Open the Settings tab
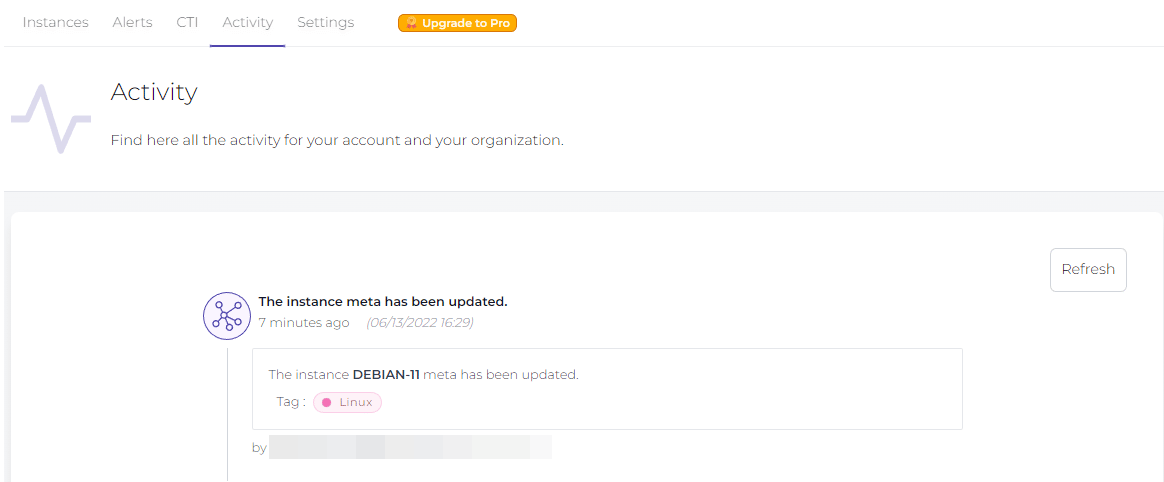 pyautogui.click(x=325, y=22)
